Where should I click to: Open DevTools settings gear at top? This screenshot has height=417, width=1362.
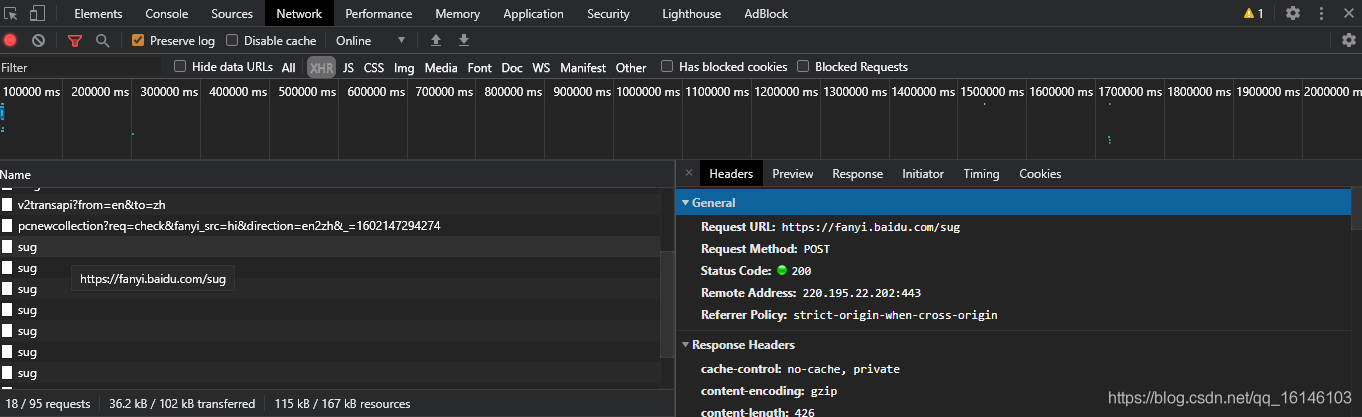click(1293, 13)
